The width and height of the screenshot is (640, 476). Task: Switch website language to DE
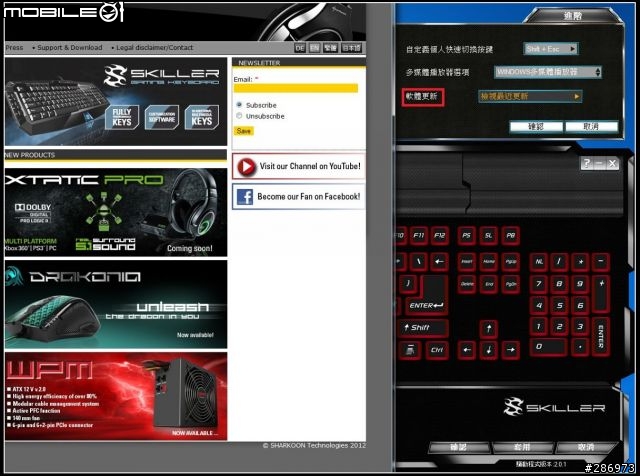pyautogui.click(x=300, y=48)
